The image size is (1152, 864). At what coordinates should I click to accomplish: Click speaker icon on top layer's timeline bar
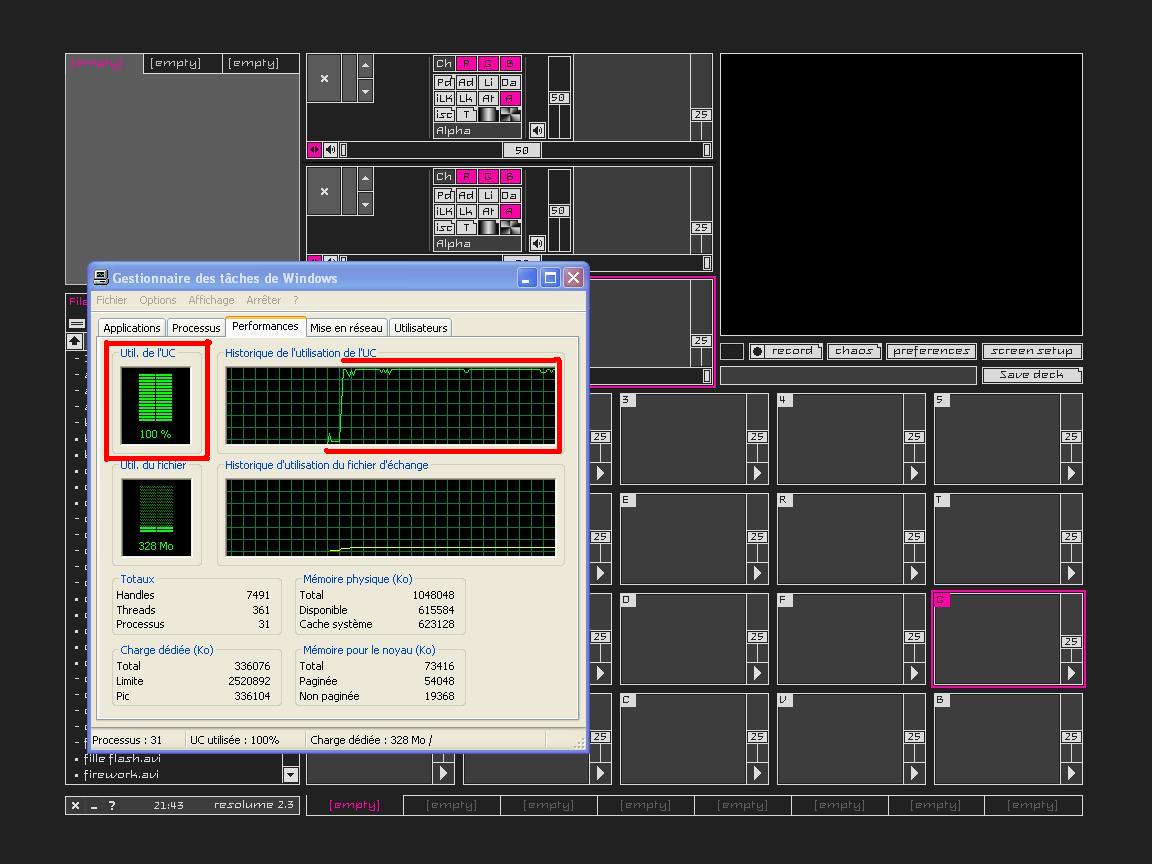pyautogui.click(x=331, y=150)
